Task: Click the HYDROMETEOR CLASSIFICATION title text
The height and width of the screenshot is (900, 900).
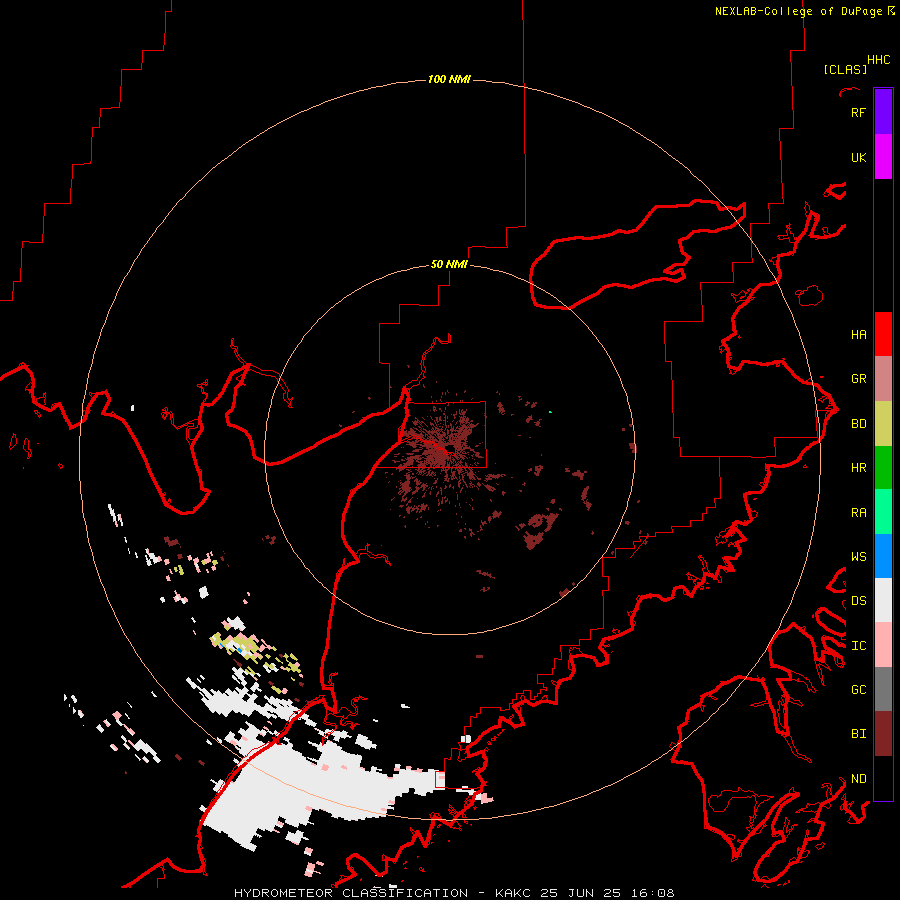Action: (351, 893)
